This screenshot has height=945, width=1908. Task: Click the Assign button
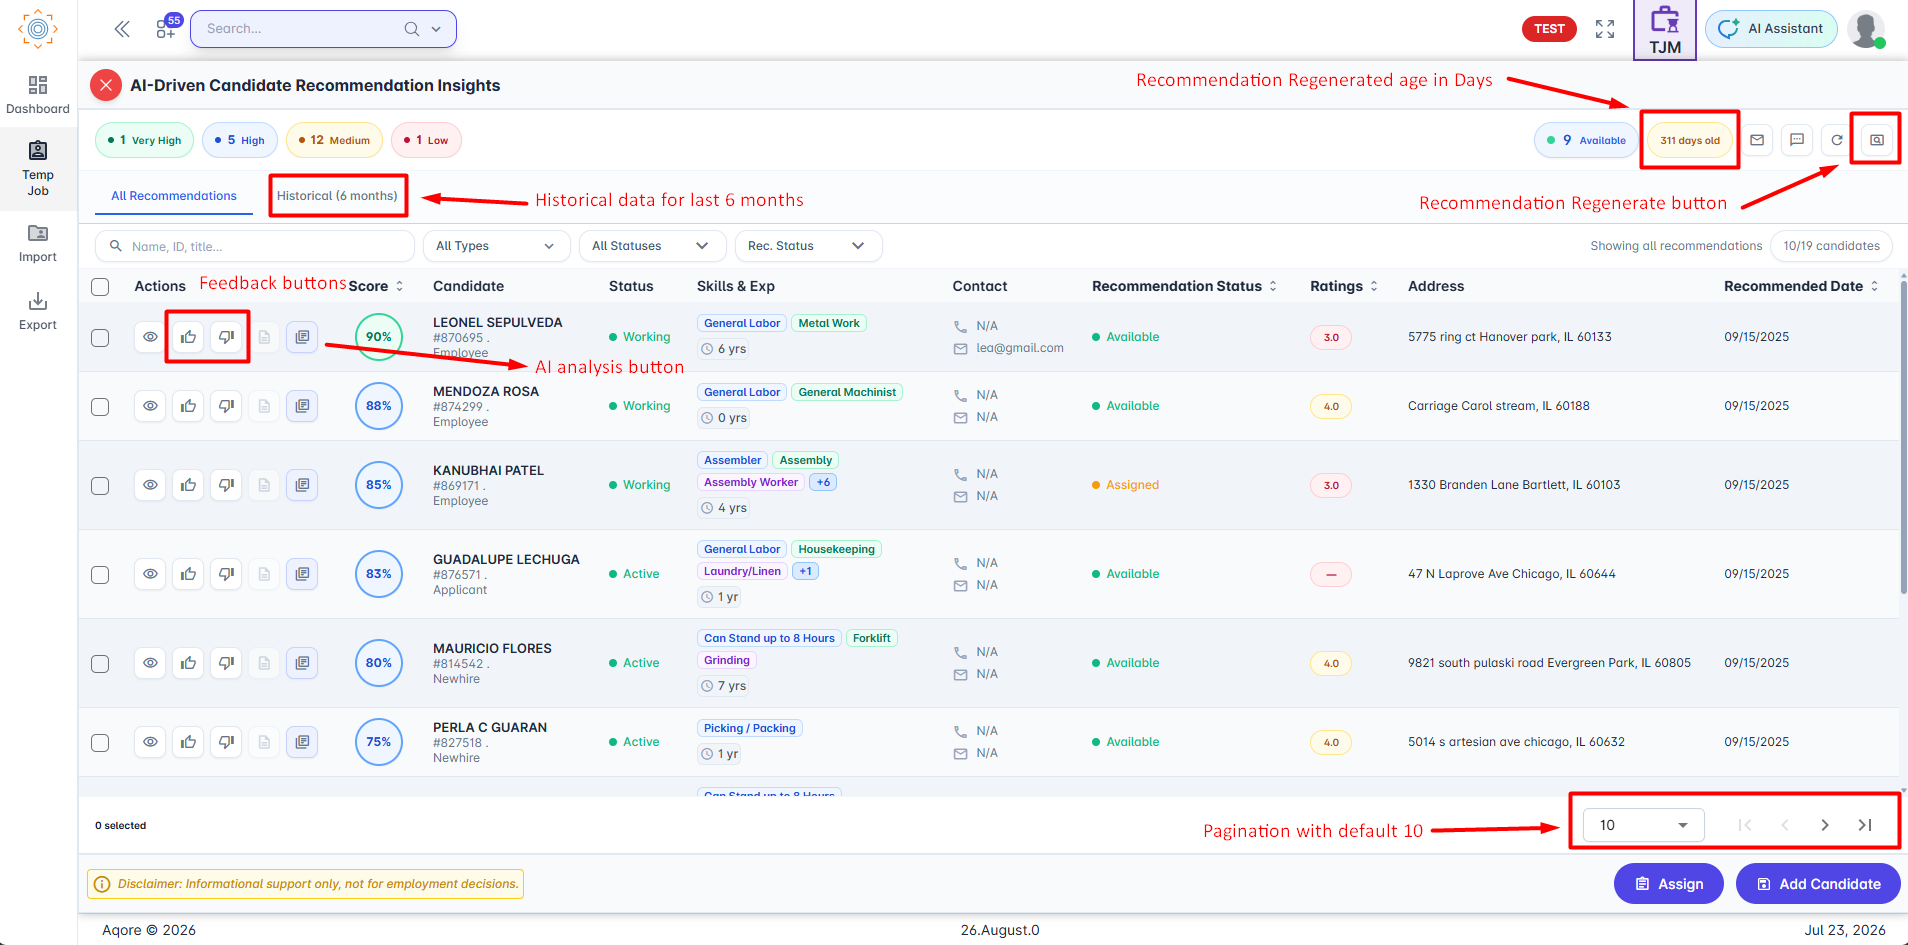(x=1669, y=884)
